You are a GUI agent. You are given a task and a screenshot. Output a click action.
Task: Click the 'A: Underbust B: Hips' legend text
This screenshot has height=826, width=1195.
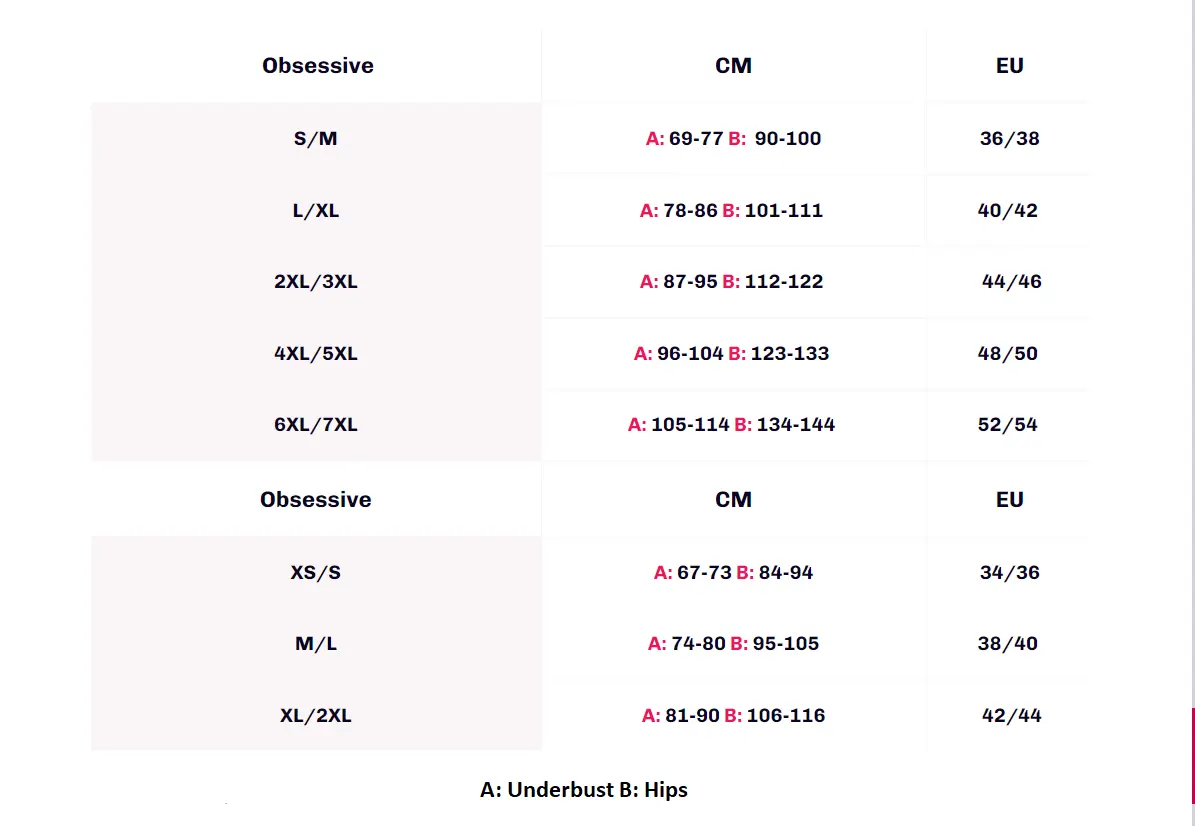[584, 790]
